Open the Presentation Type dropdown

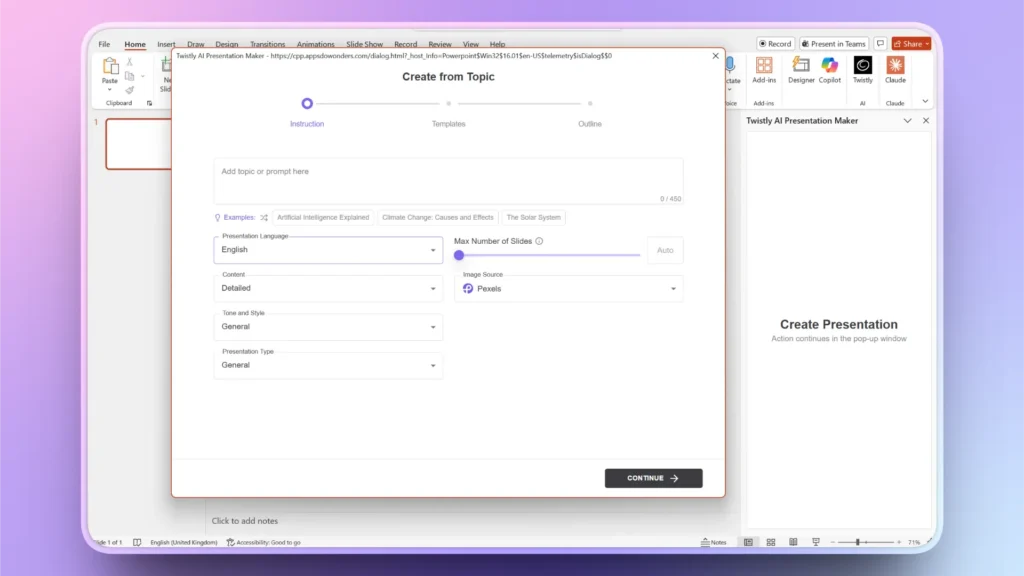pos(328,366)
